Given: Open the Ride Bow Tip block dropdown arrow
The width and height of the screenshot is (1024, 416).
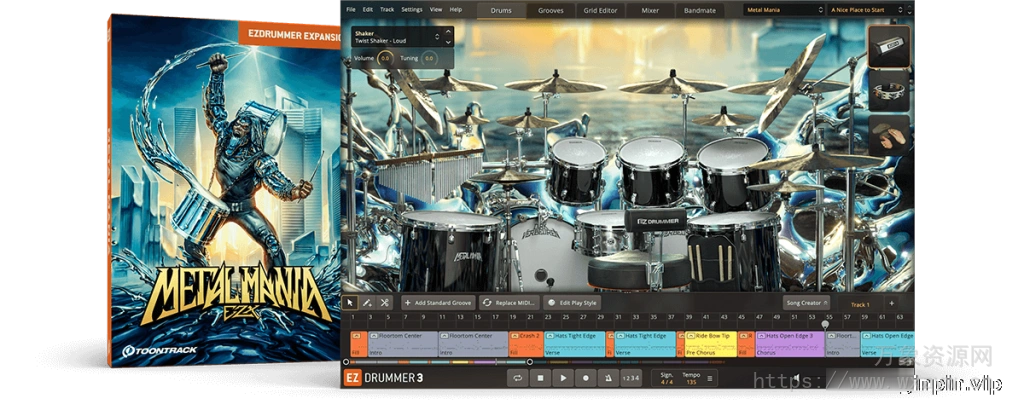Looking at the screenshot, I should (690, 335).
